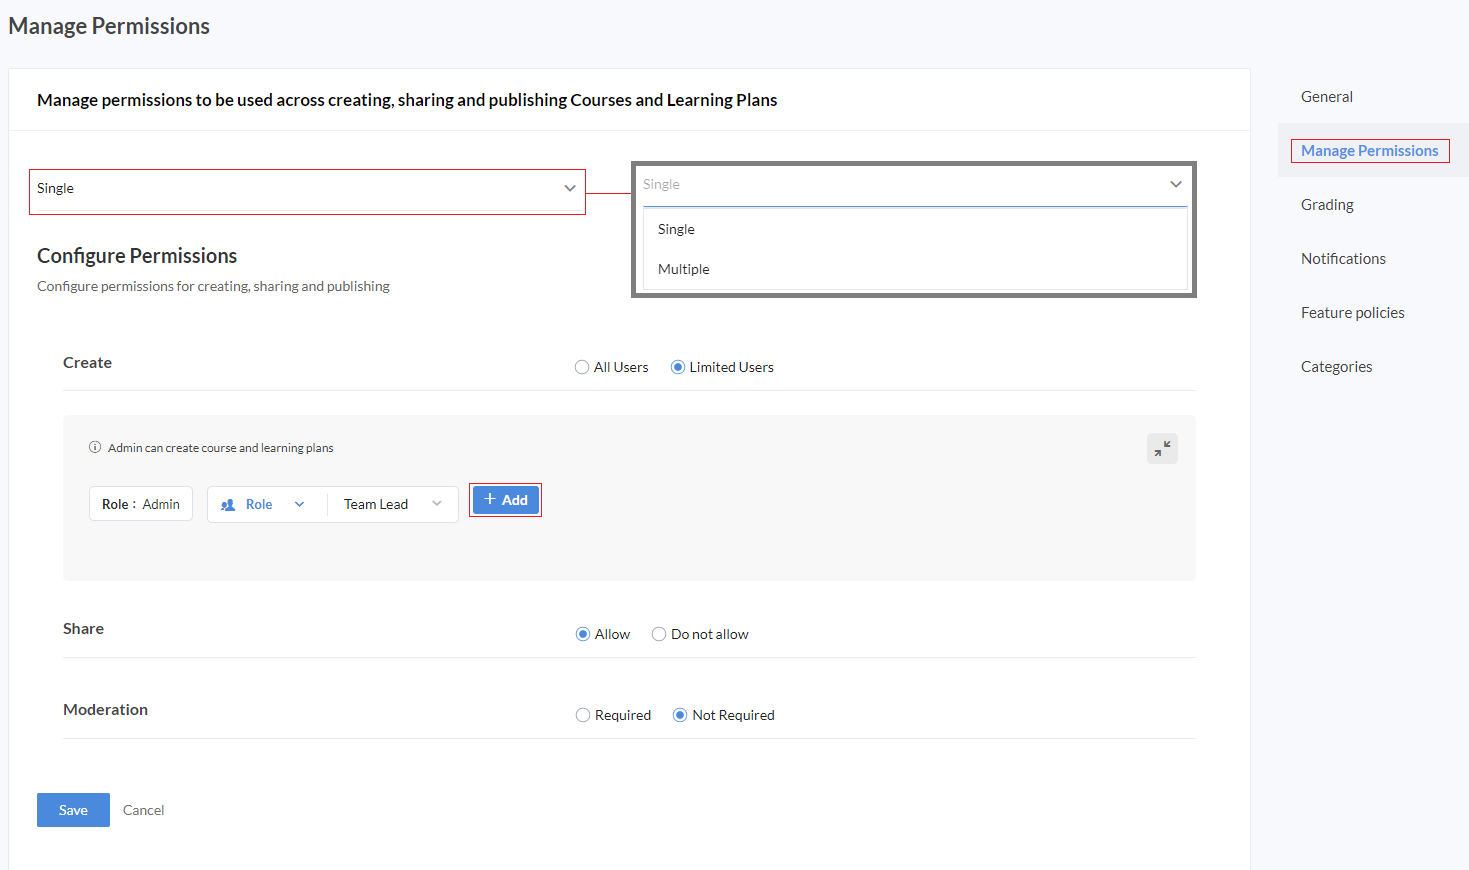This screenshot has width=1469, height=870.
Task: Open the Single permission type dropdown
Action: [x=307, y=189]
